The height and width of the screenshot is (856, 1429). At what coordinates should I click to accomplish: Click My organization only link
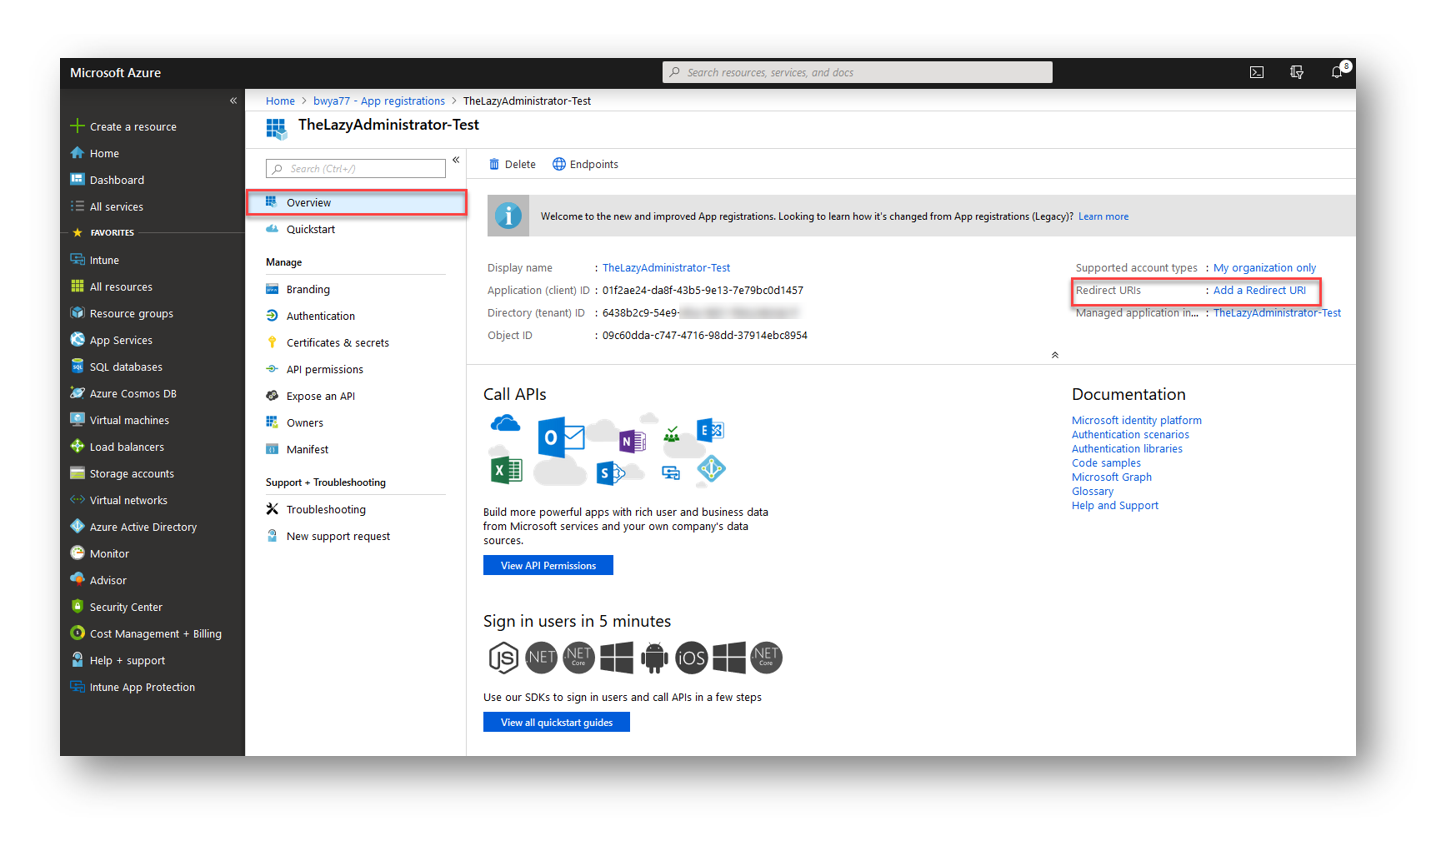pos(1264,268)
